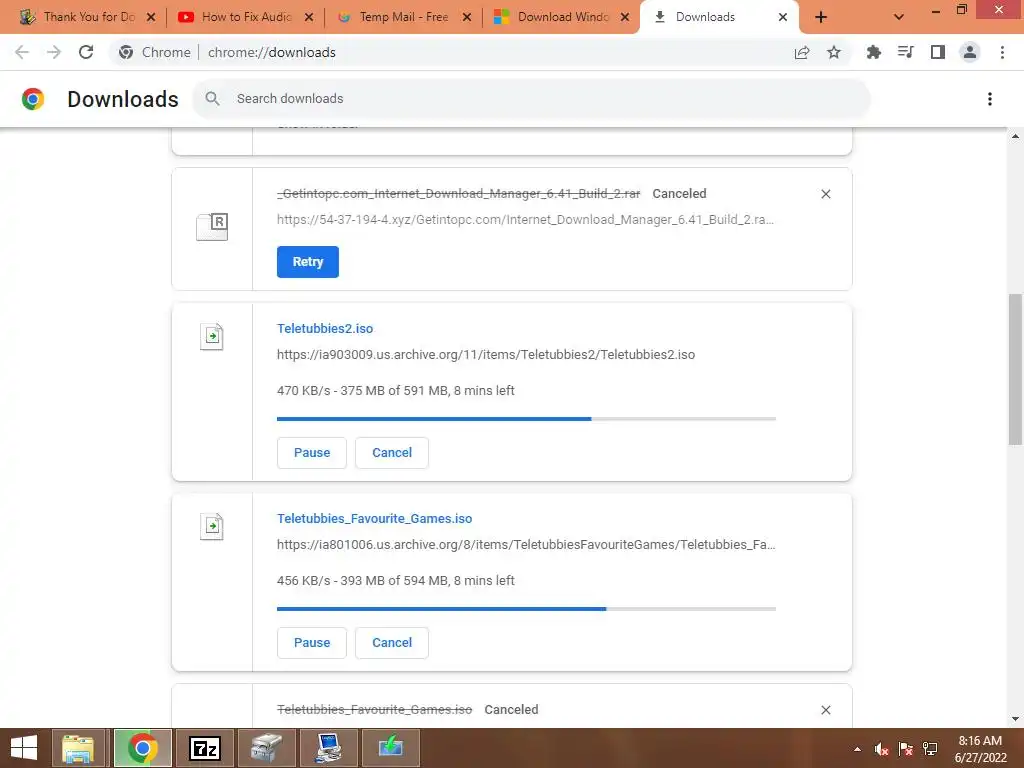The height and width of the screenshot is (768, 1024).
Task: Close the 'How to Fix Audio' tab
Action: coord(309,17)
